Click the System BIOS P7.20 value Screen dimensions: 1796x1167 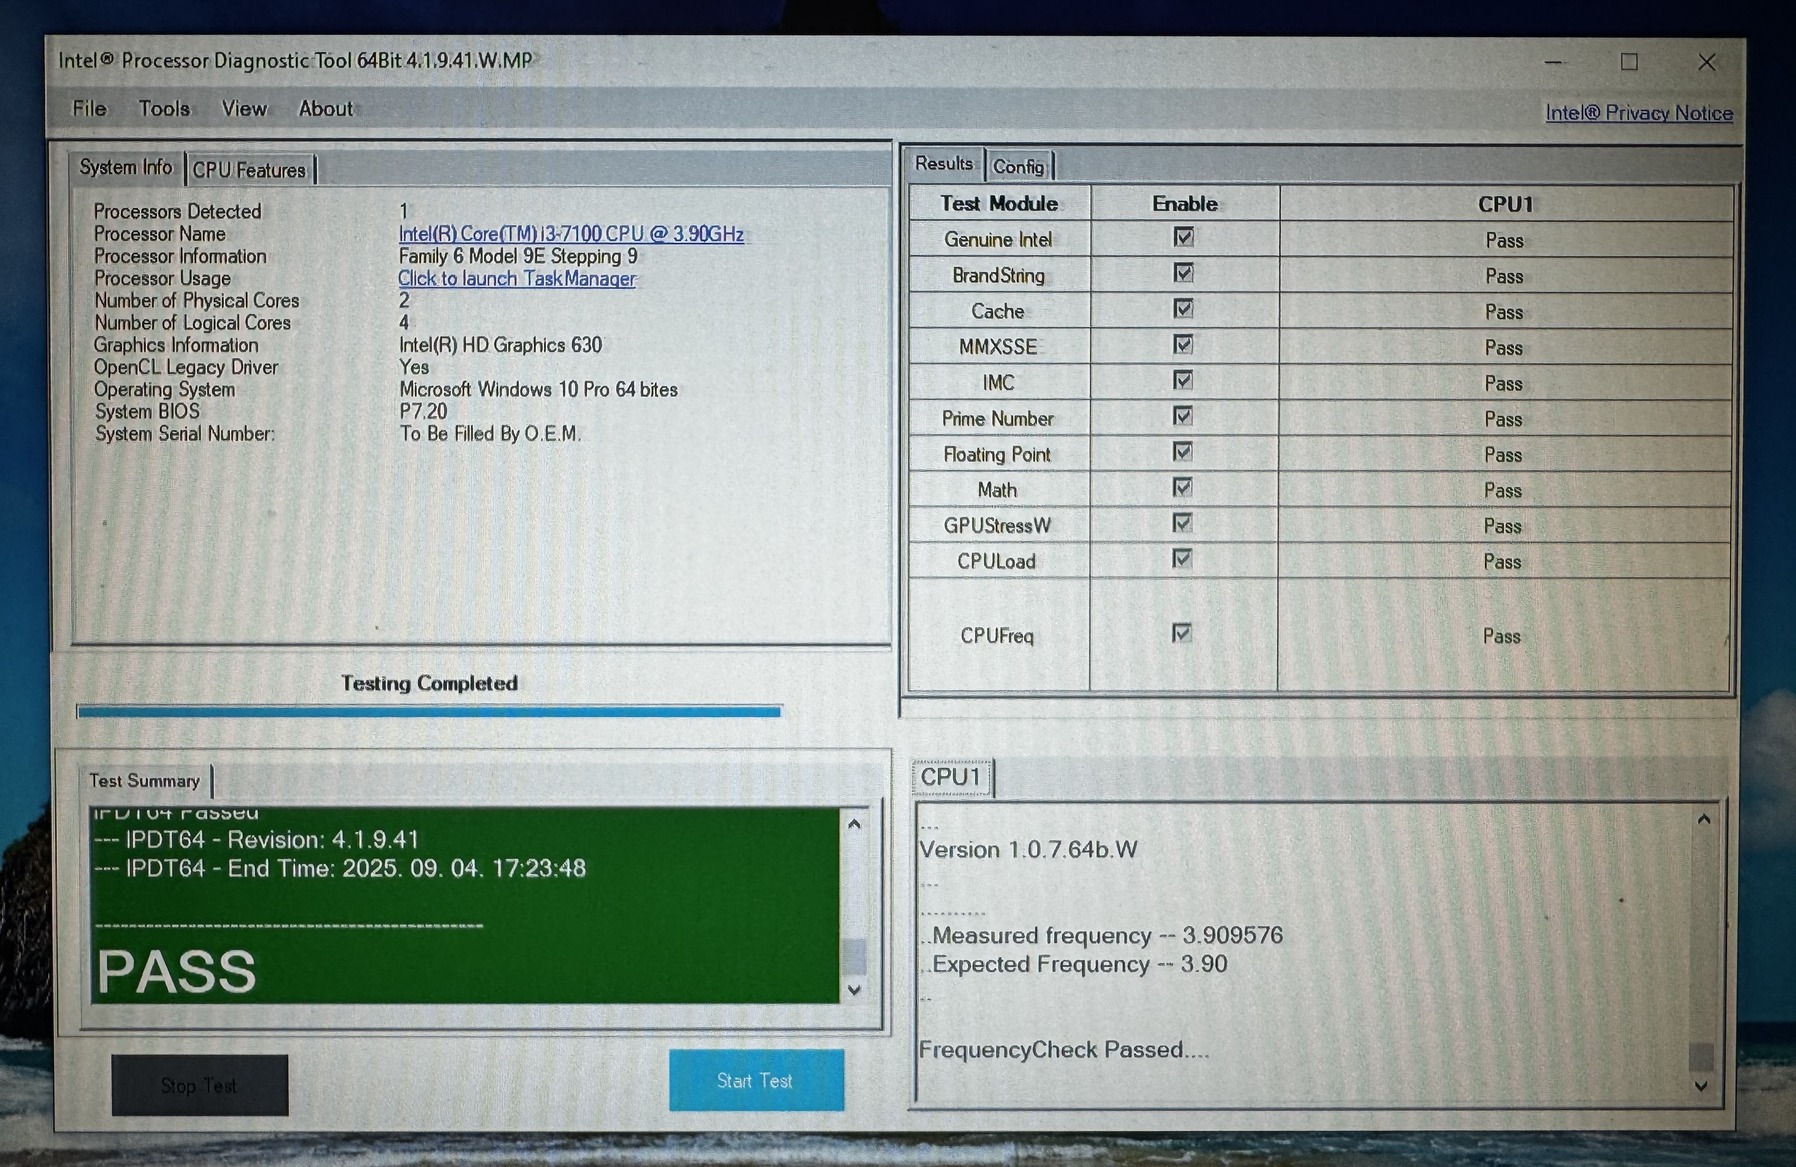423,411
